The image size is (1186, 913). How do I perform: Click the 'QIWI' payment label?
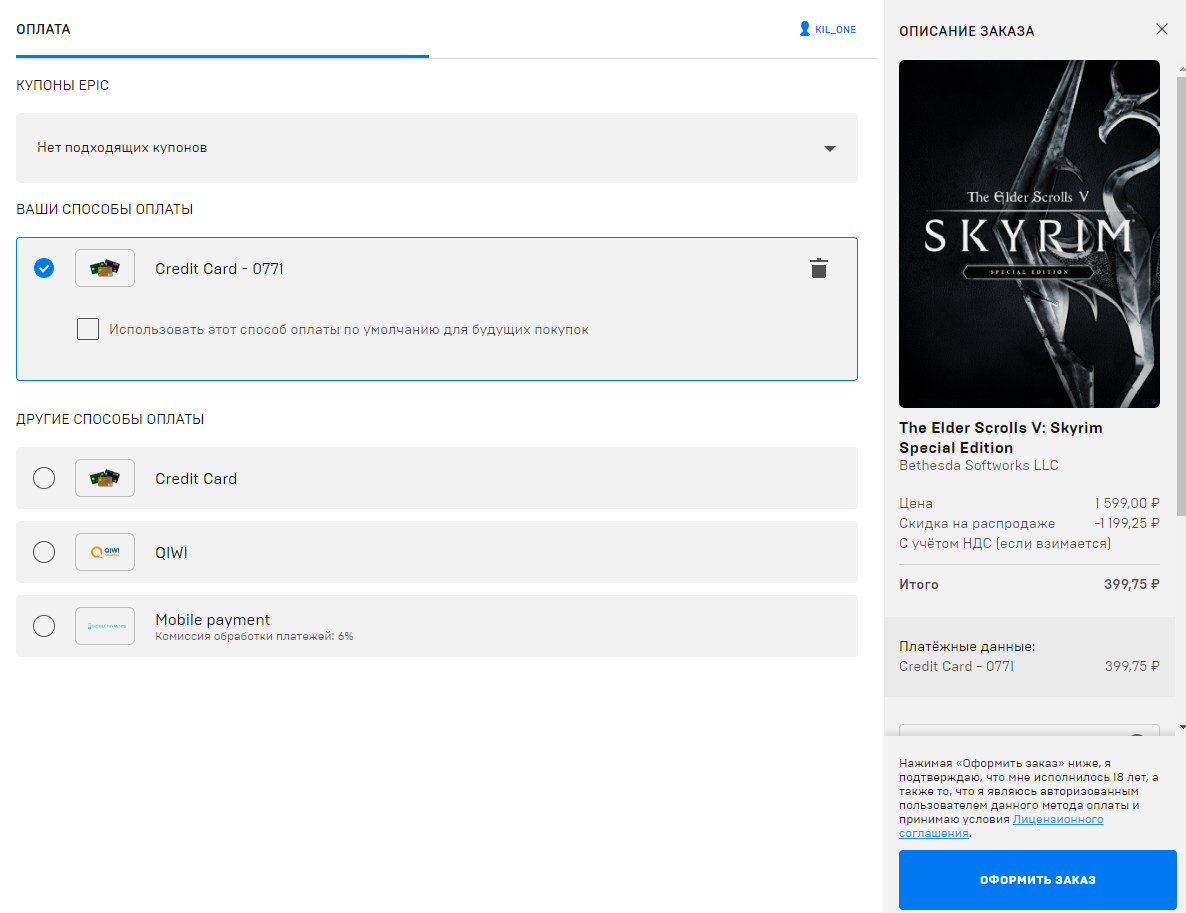tap(171, 553)
